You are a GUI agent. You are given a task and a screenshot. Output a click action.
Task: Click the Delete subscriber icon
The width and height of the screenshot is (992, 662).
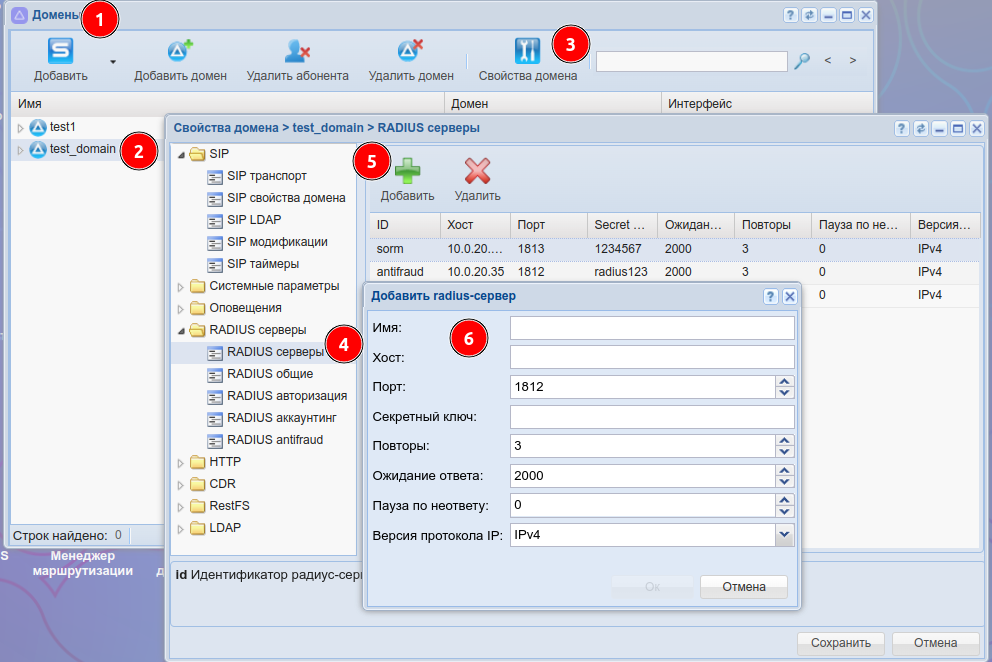point(297,52)
